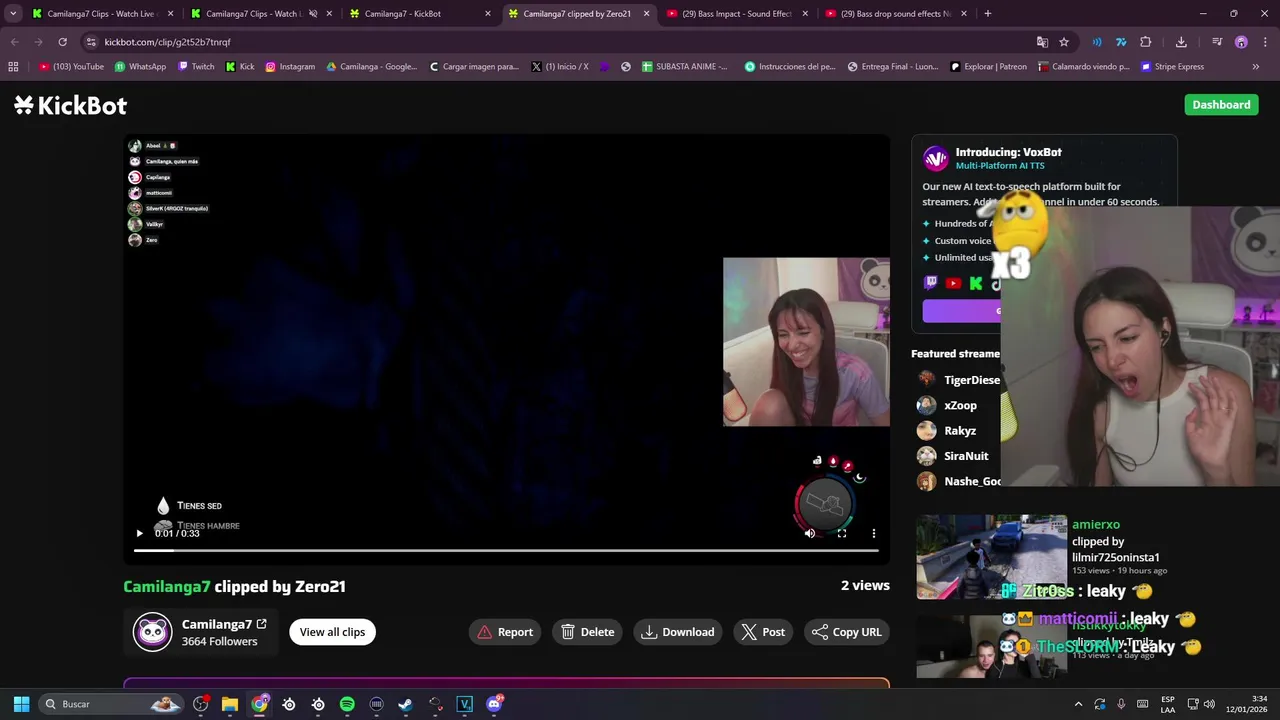Open Discord from taskbar
This screenshot has width=1280, height=720.
coord(494,704)
